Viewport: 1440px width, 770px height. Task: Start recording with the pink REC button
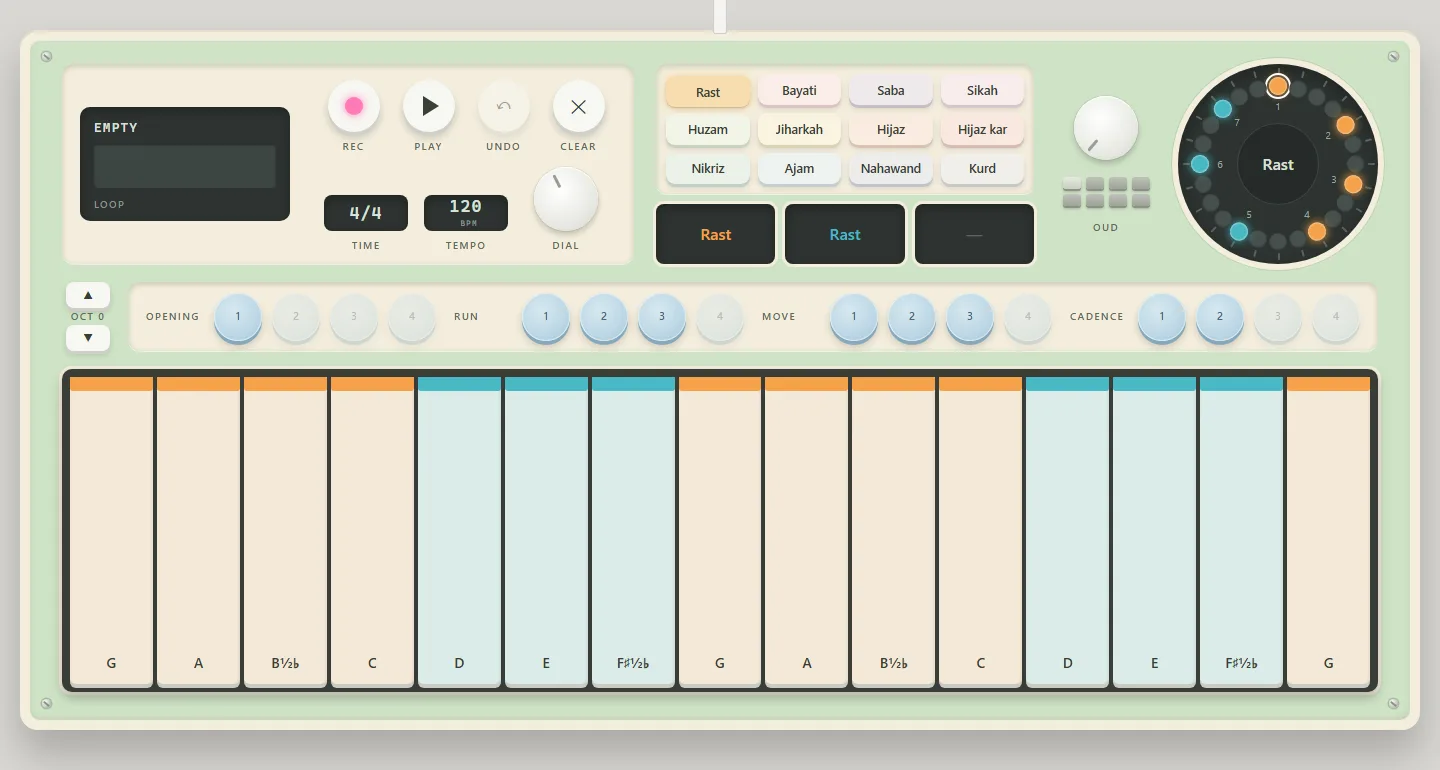coord(354,106)
